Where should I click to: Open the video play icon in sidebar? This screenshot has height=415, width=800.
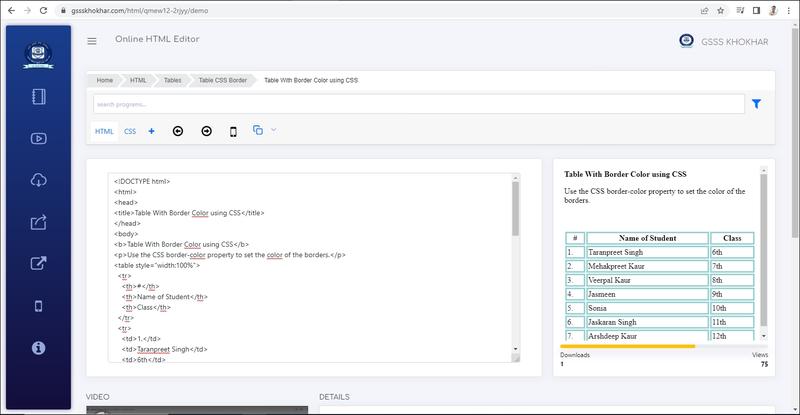[x=39, y=139]
